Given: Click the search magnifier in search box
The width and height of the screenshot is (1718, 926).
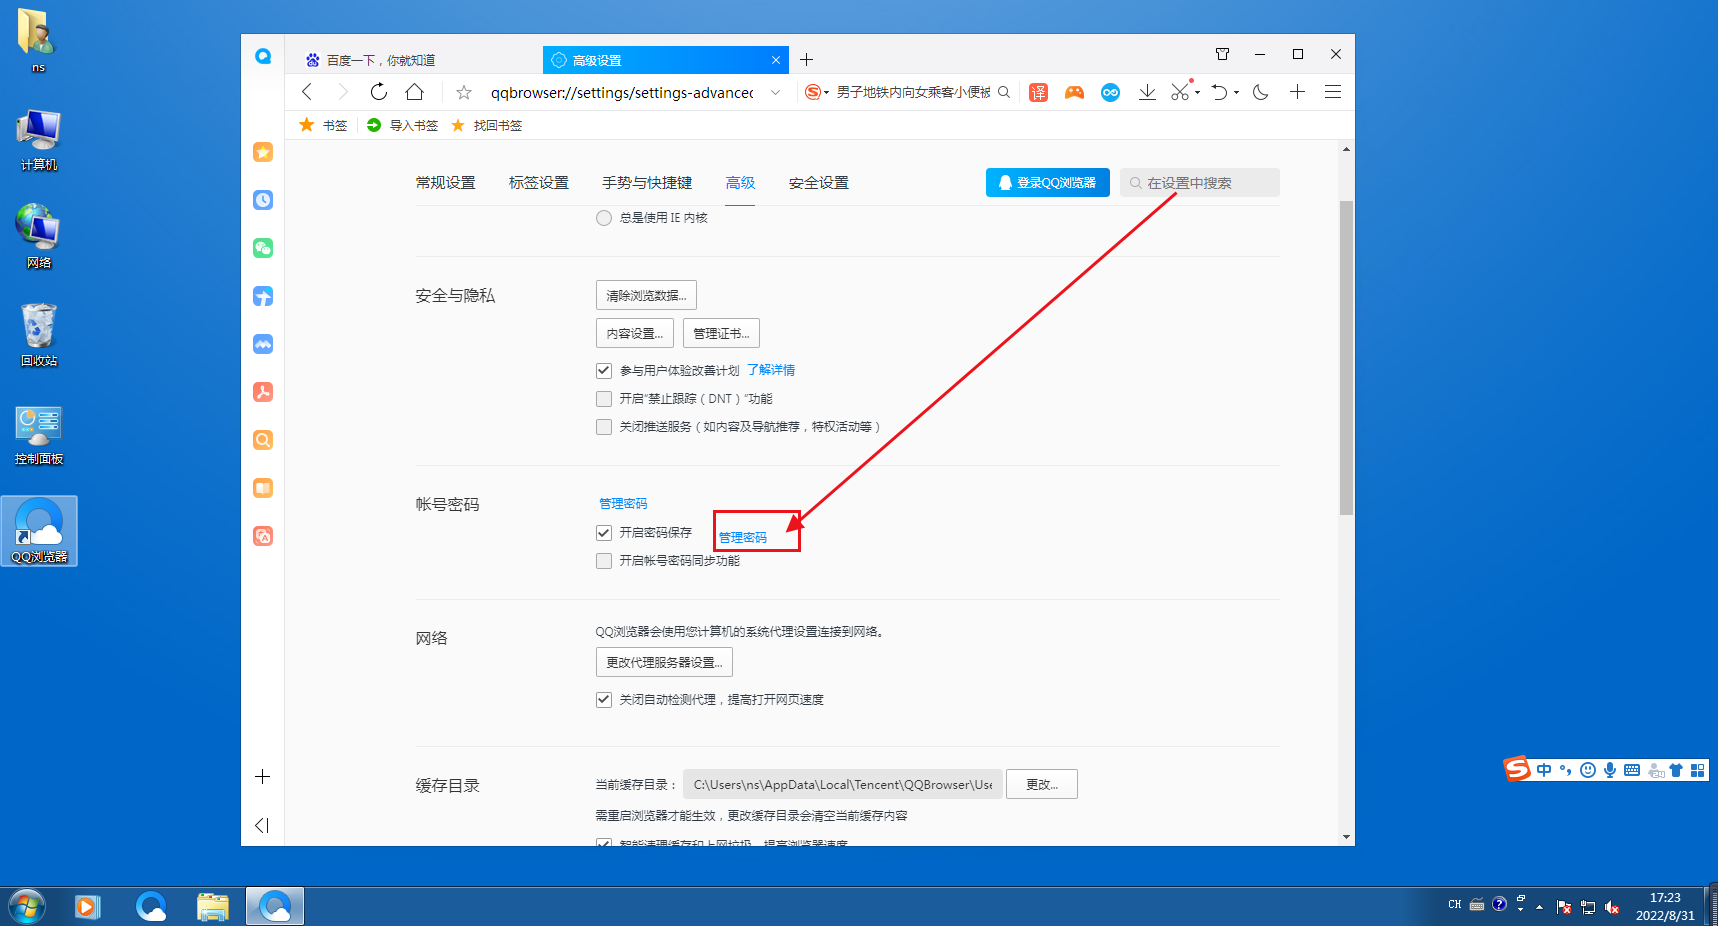Looking at the screenshot, I should click(1004, 92).
